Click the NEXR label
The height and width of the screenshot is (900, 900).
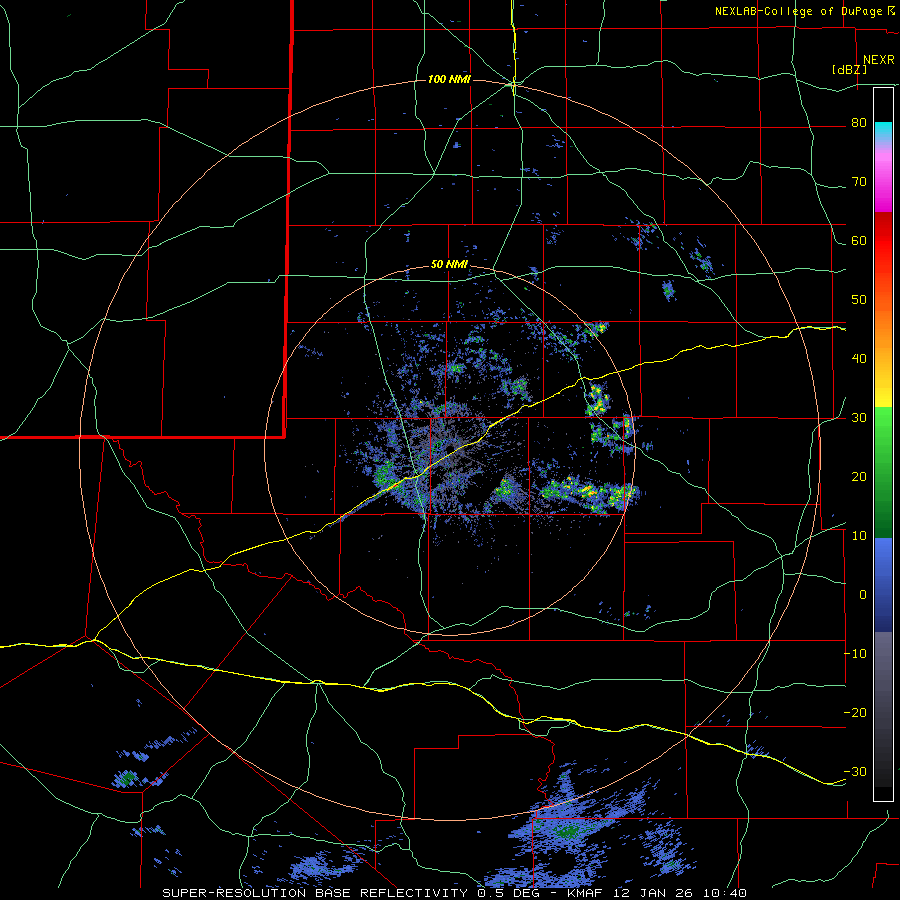[878, 60]
